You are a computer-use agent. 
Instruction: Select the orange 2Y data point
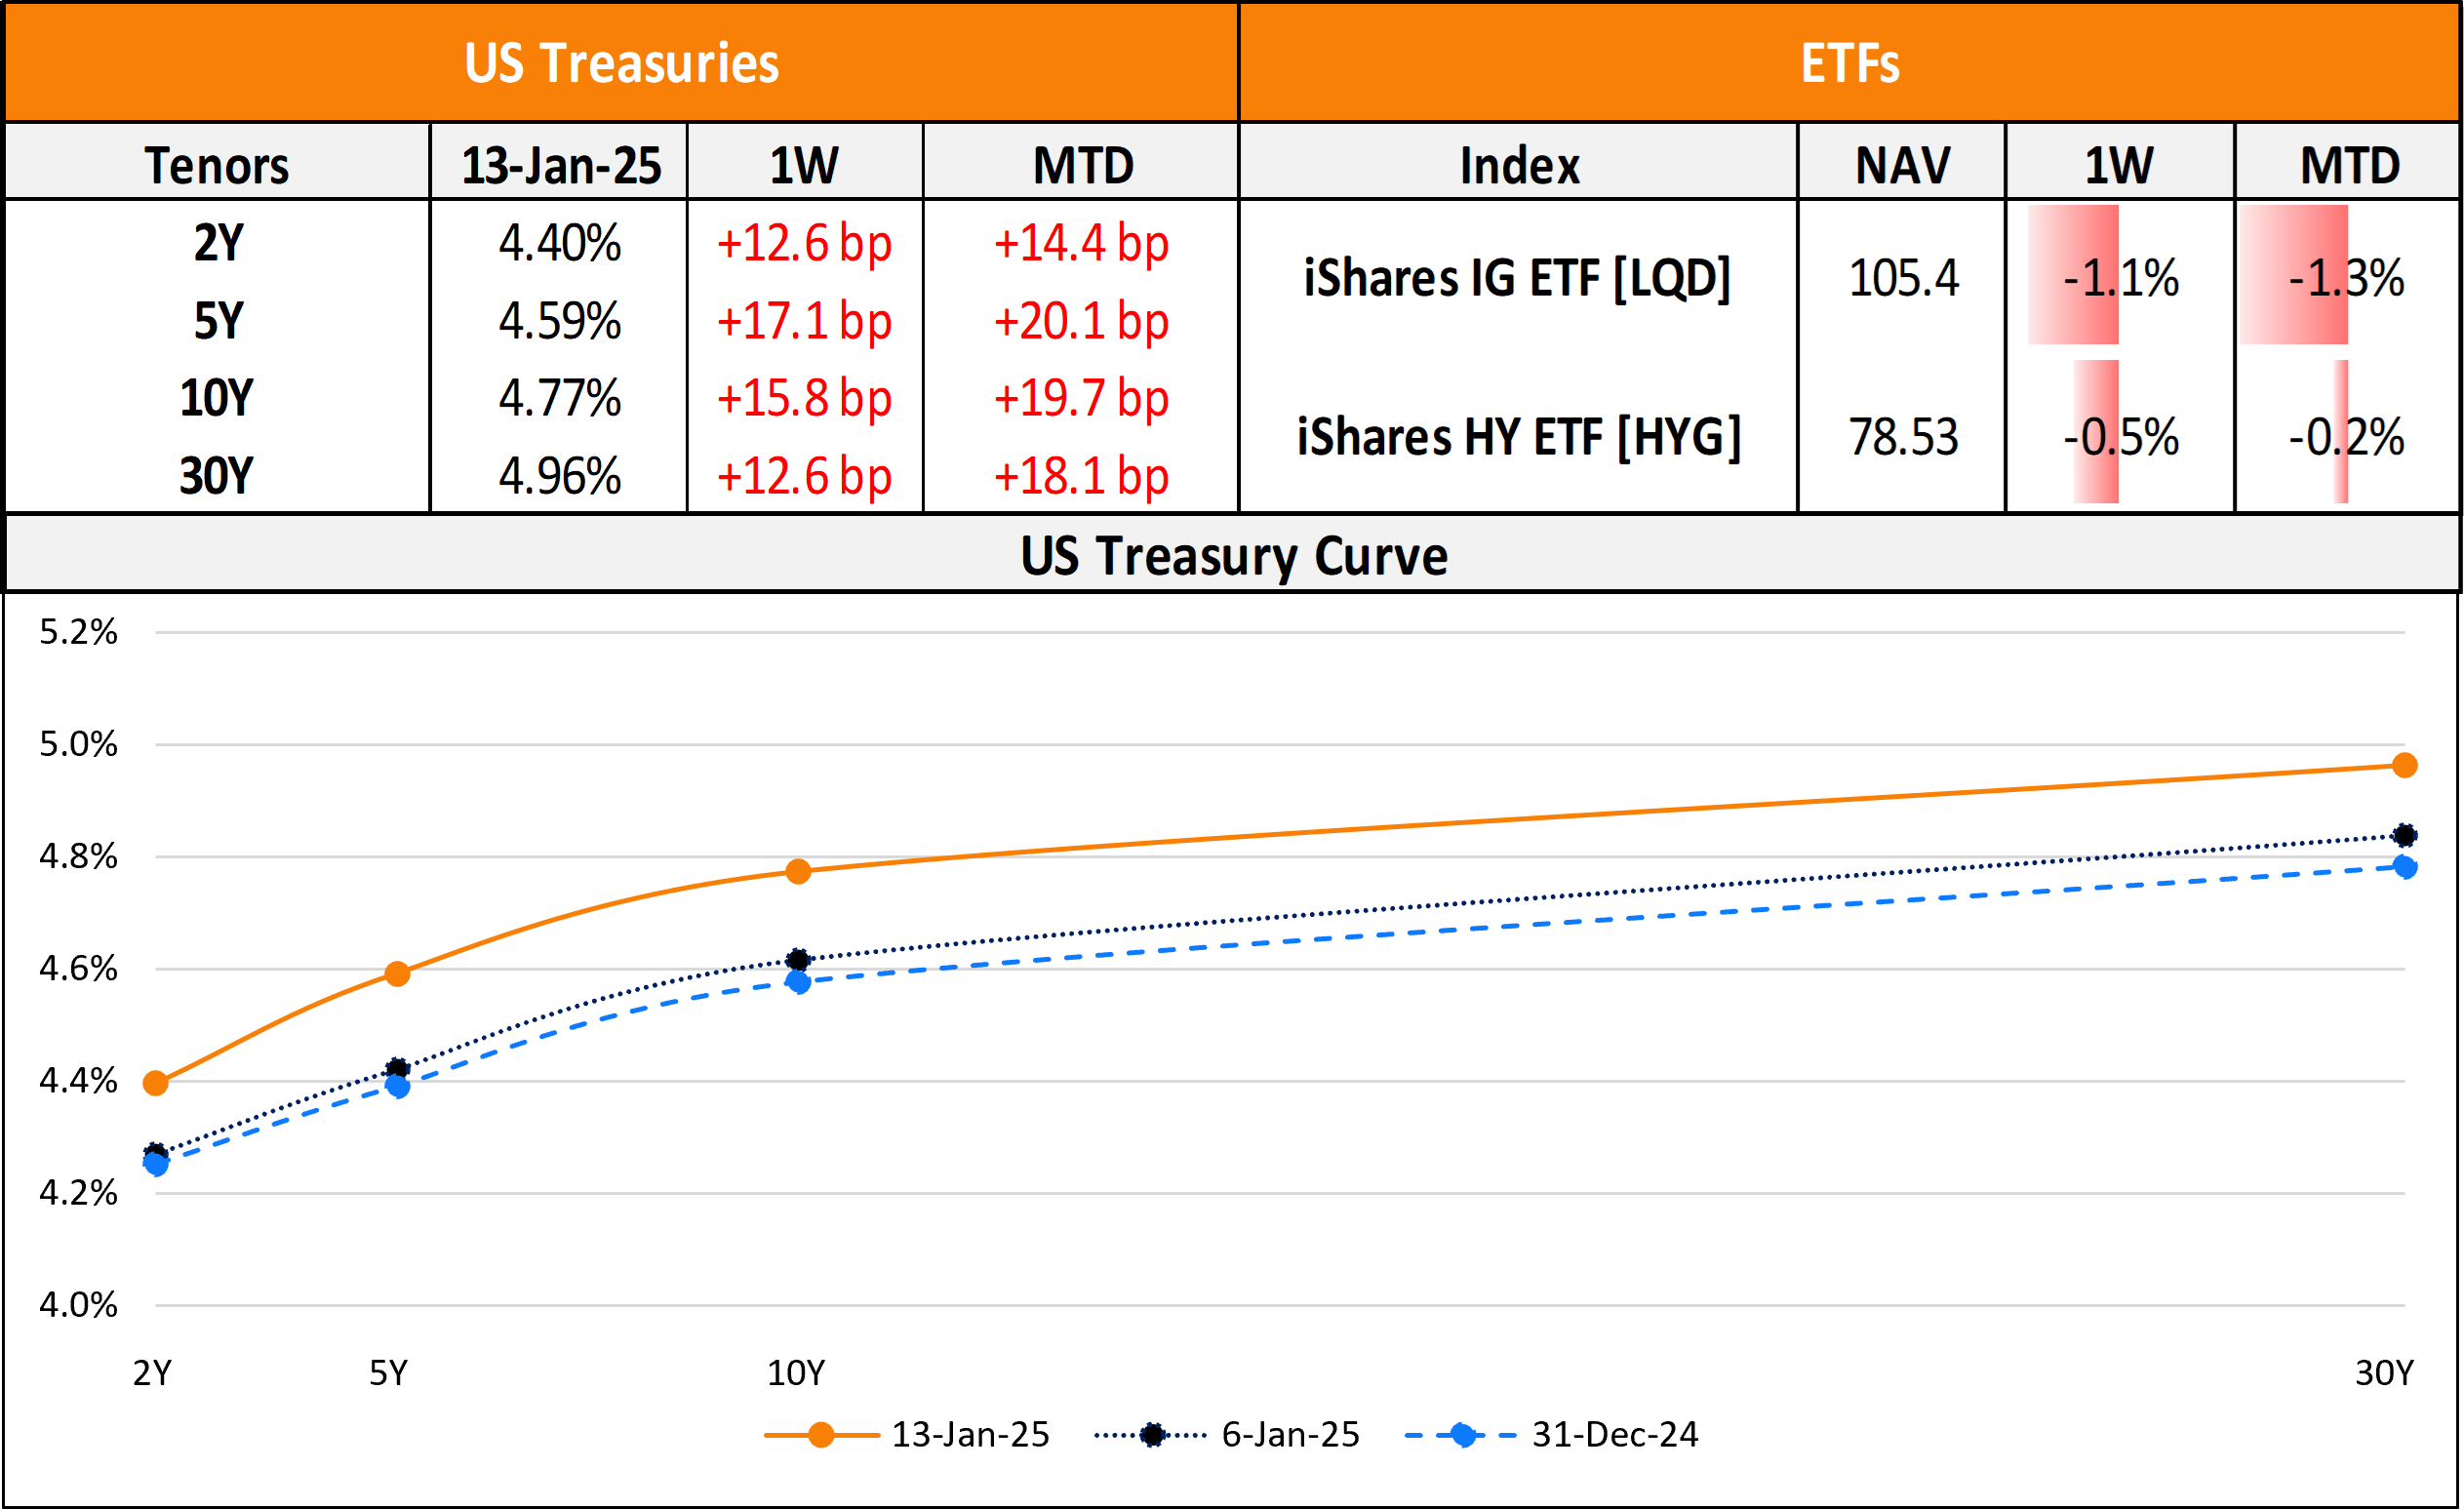click(156, 1083)
